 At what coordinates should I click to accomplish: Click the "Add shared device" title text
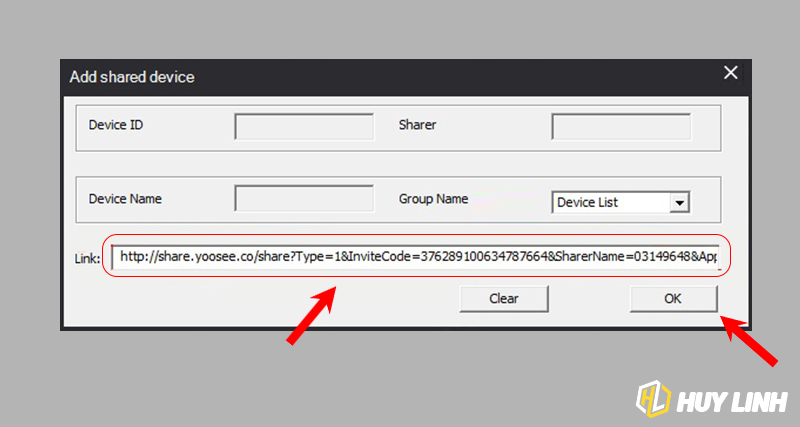click(132, 77)
